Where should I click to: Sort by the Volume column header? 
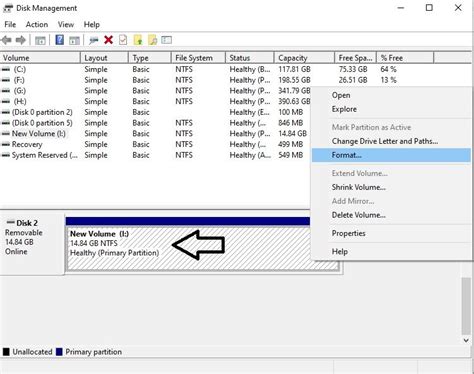click(40, 58)
